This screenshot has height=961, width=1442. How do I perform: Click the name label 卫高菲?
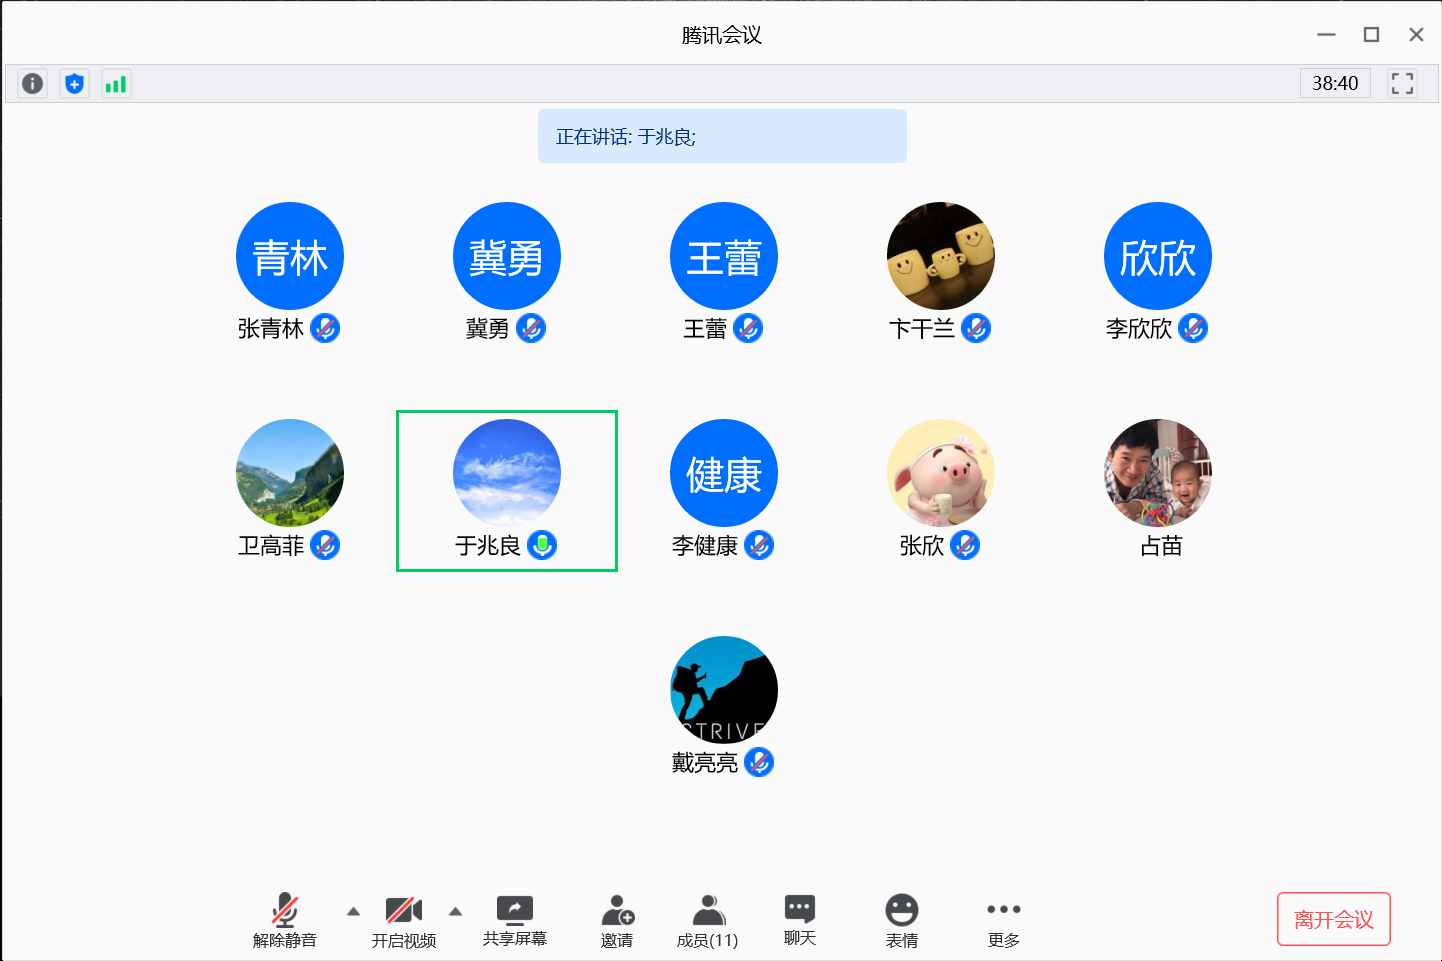pyautogui.click(x=271, y=546)
